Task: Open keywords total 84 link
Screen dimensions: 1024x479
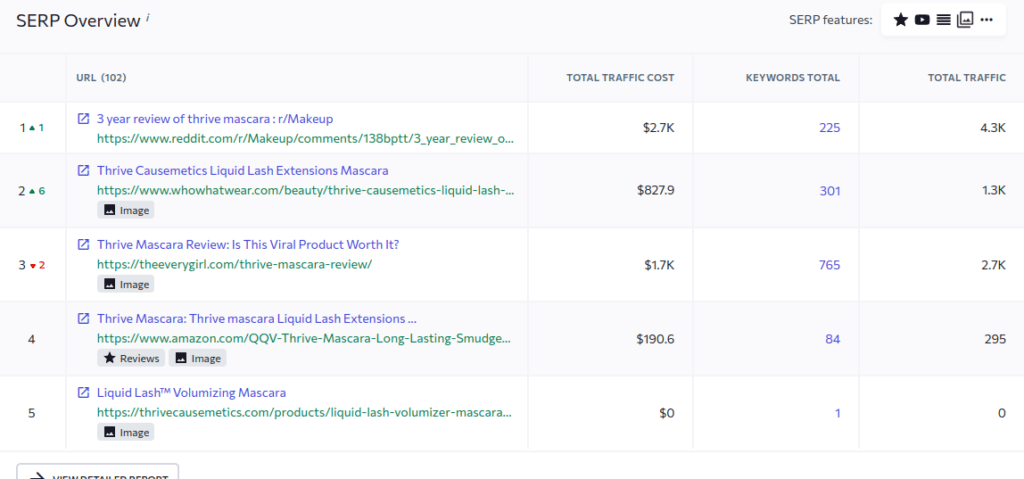Action: (833, 339)
